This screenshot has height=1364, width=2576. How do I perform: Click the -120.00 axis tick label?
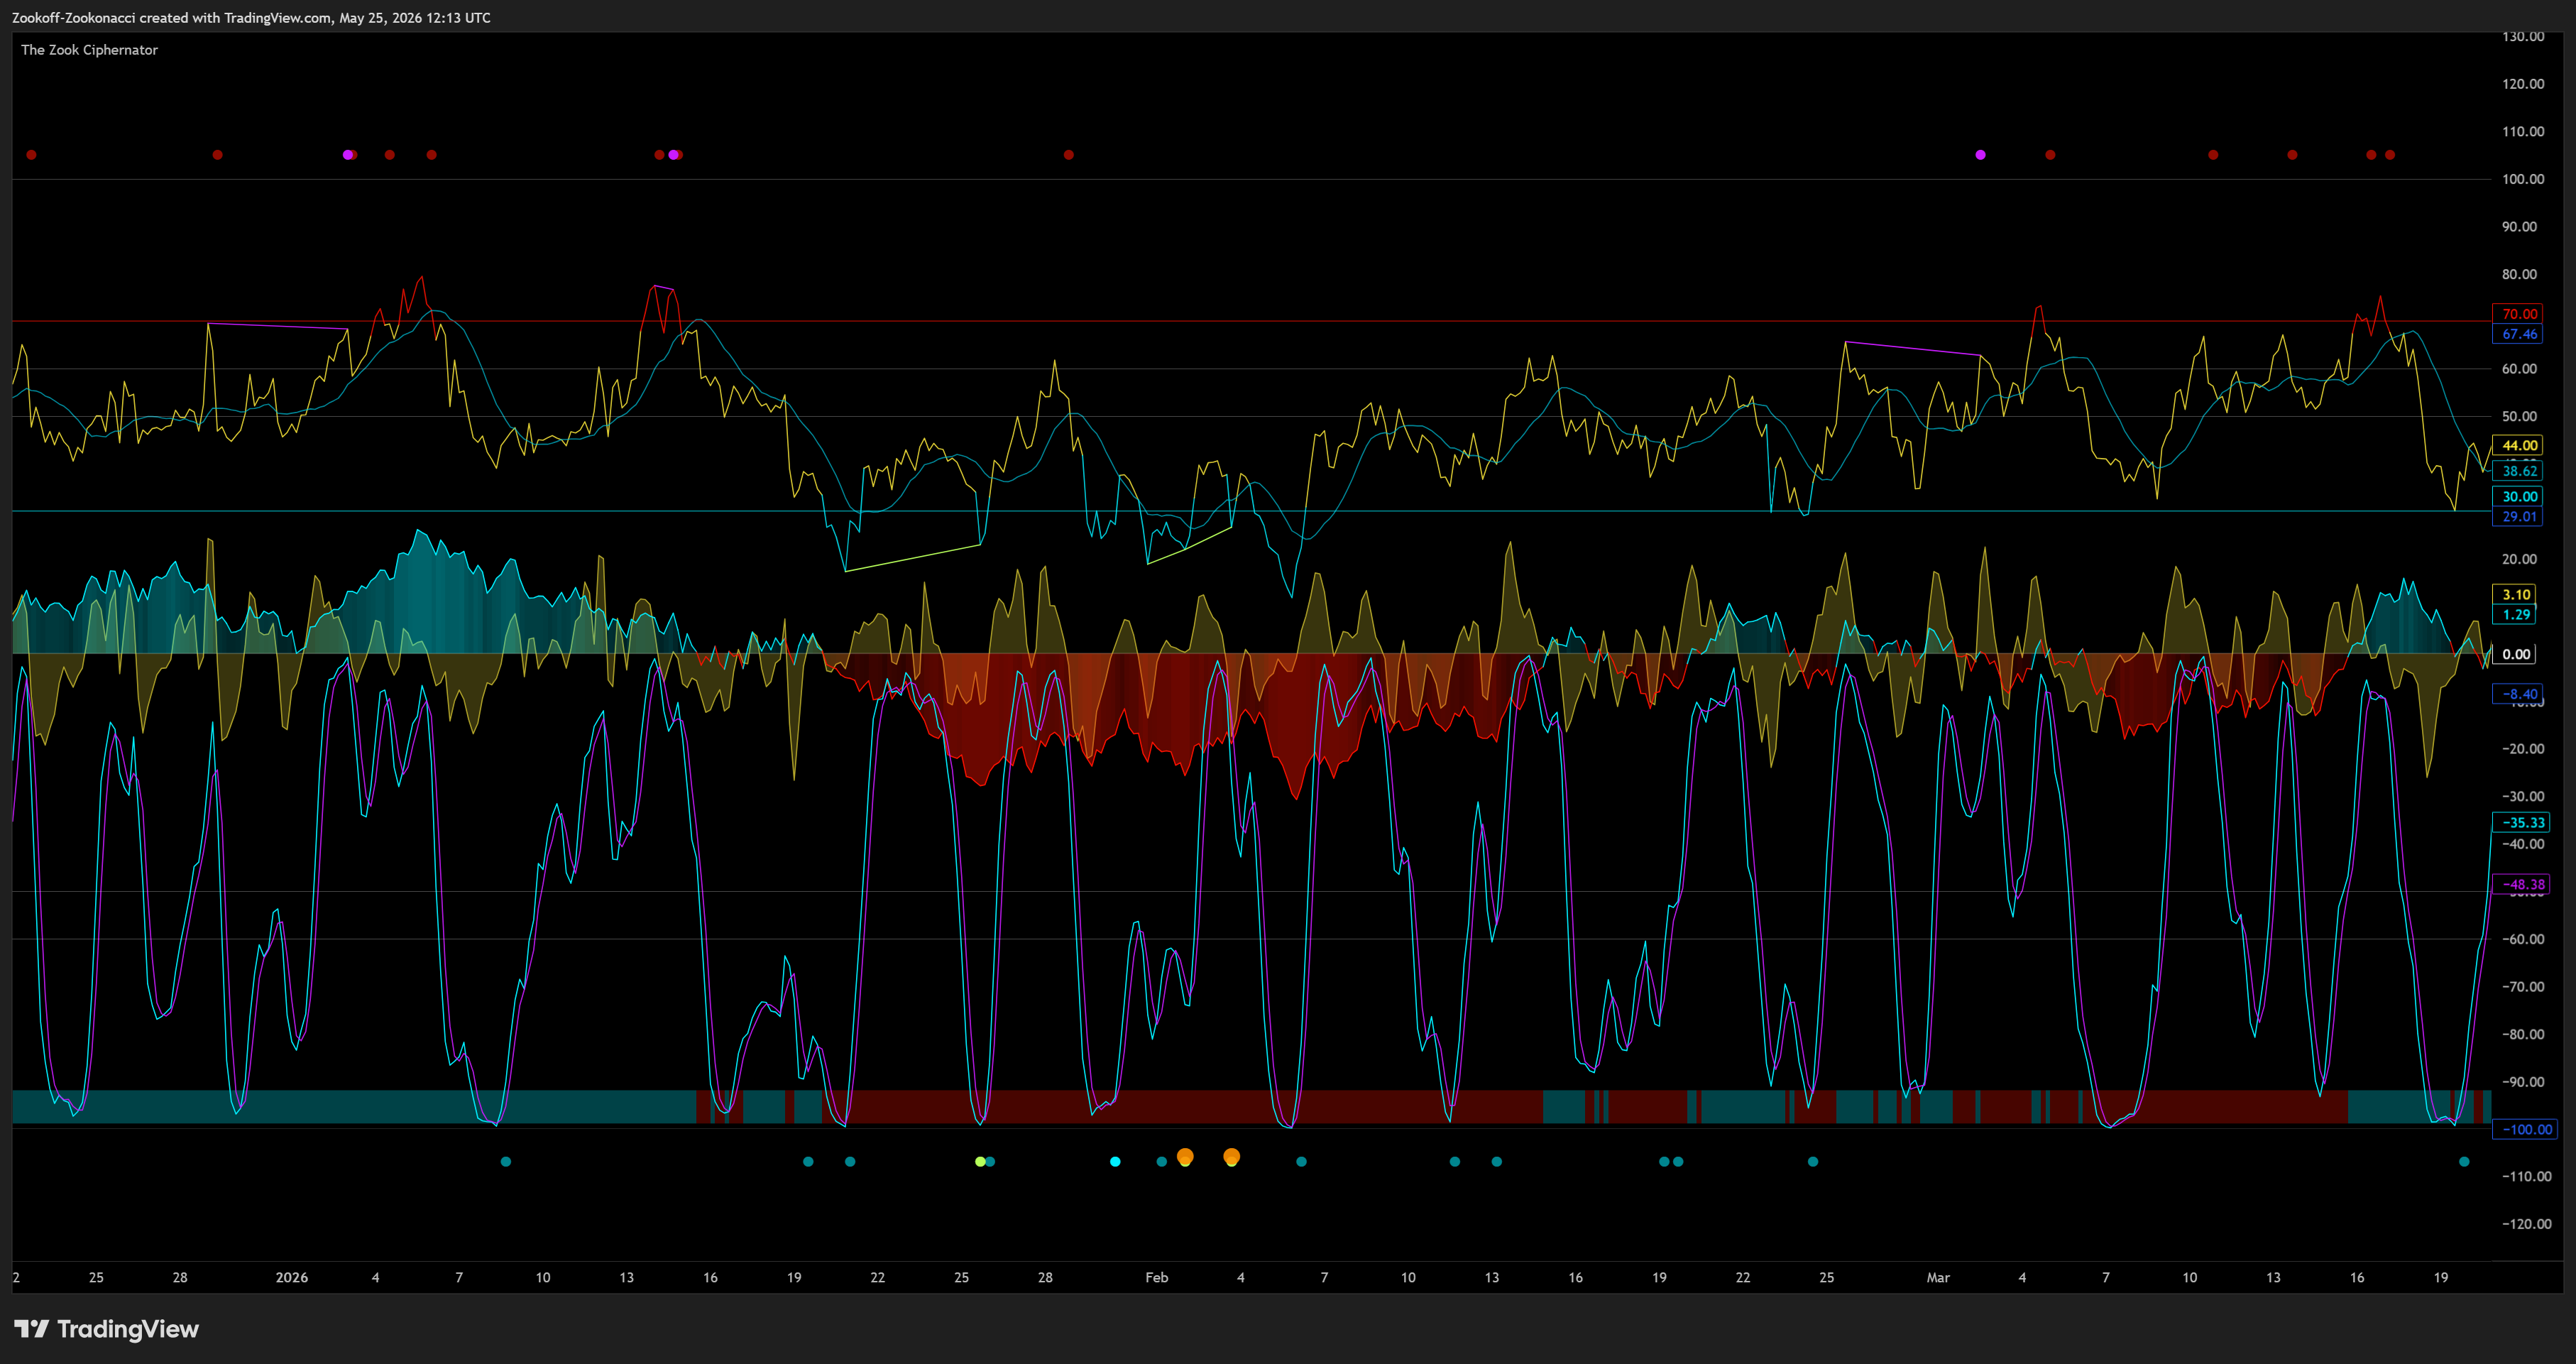pos(2526,1224)
